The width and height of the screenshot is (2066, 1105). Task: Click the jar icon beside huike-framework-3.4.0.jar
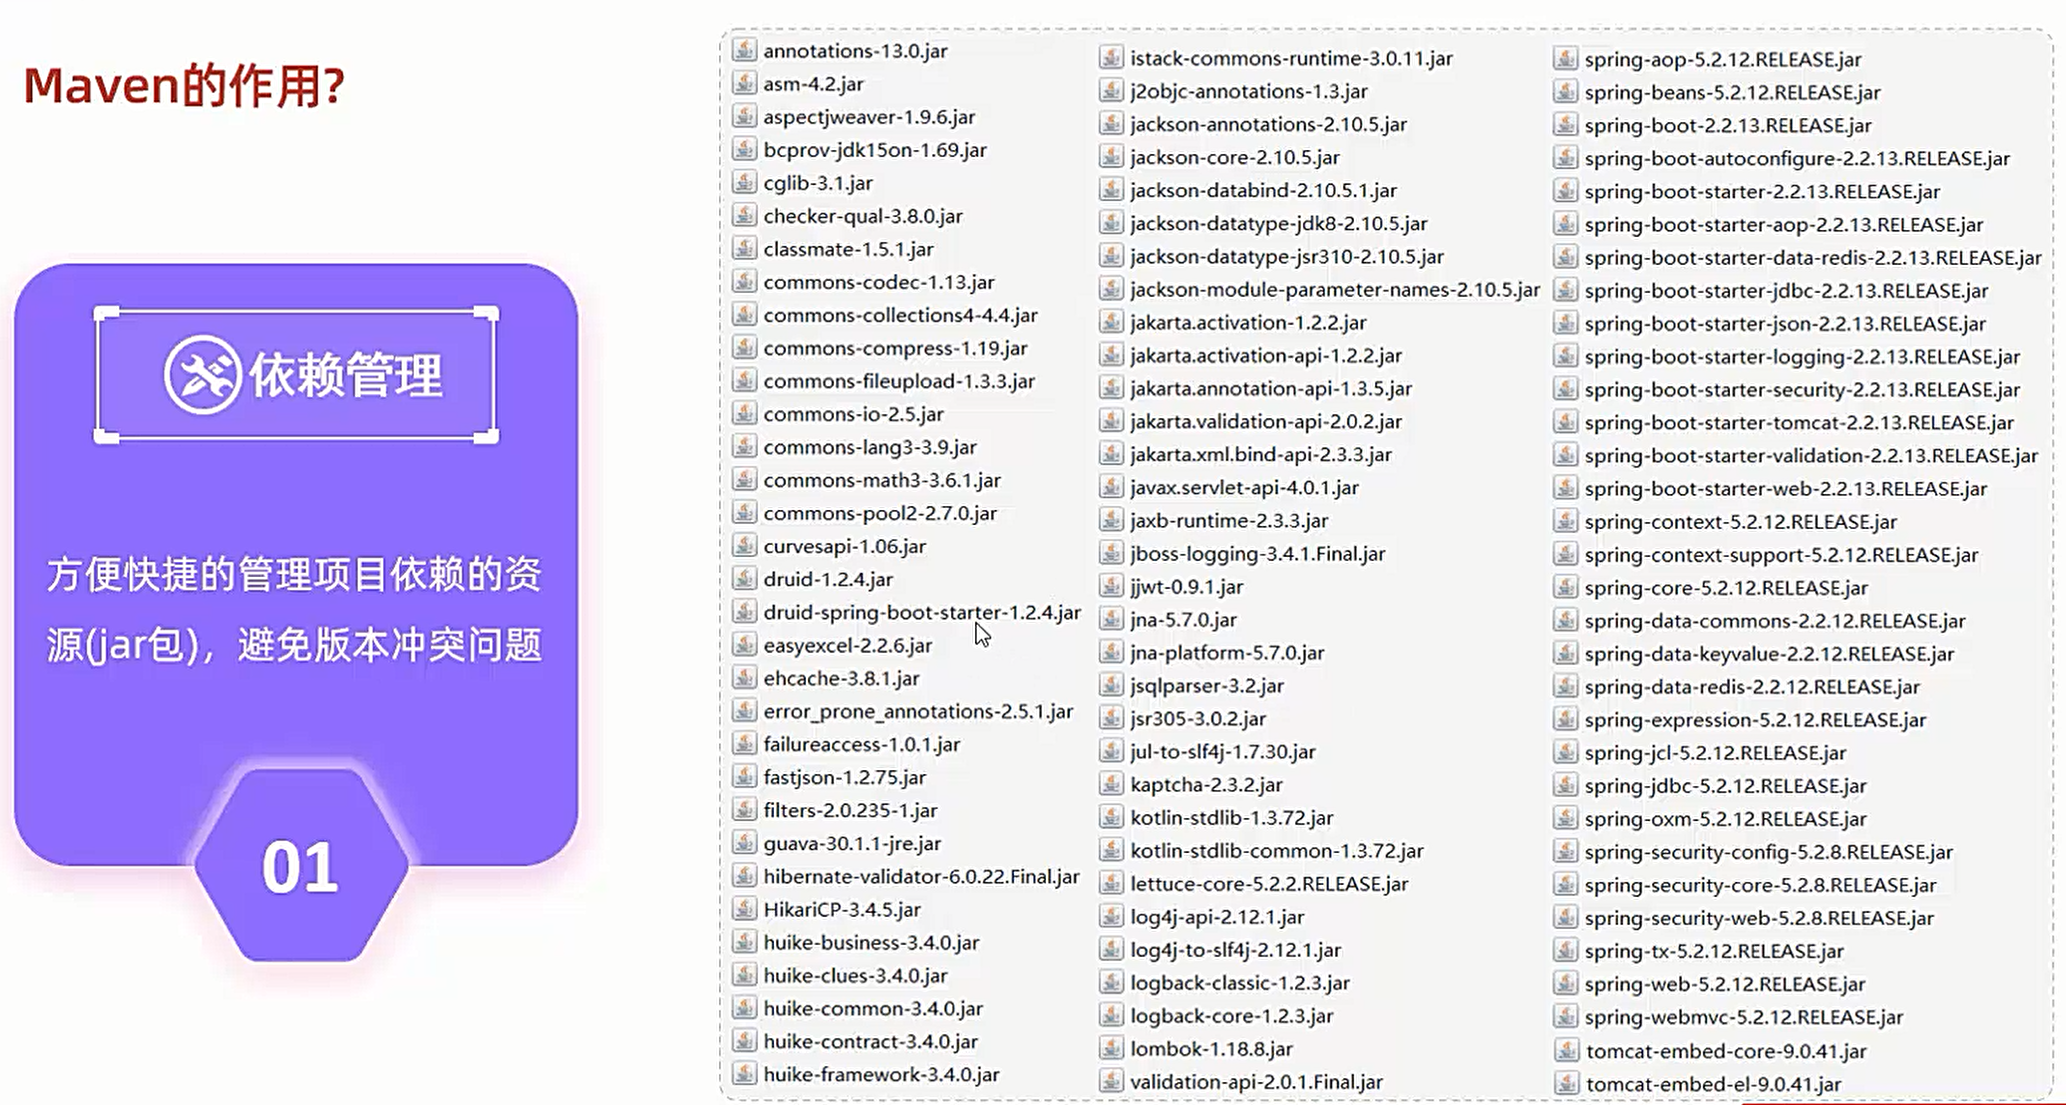tap(744, 1073)
